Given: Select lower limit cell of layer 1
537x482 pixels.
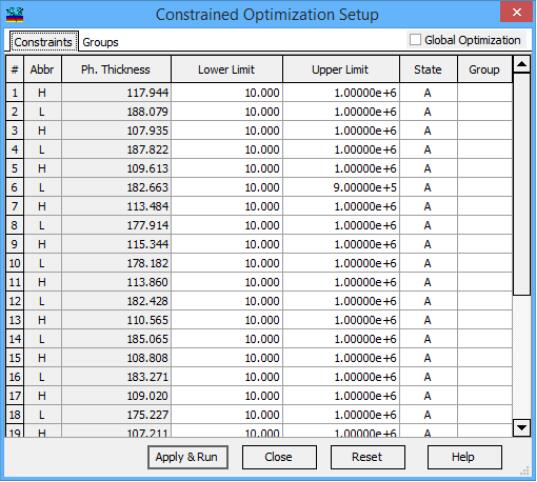Looking at the screenshot, I should point(227,92).
